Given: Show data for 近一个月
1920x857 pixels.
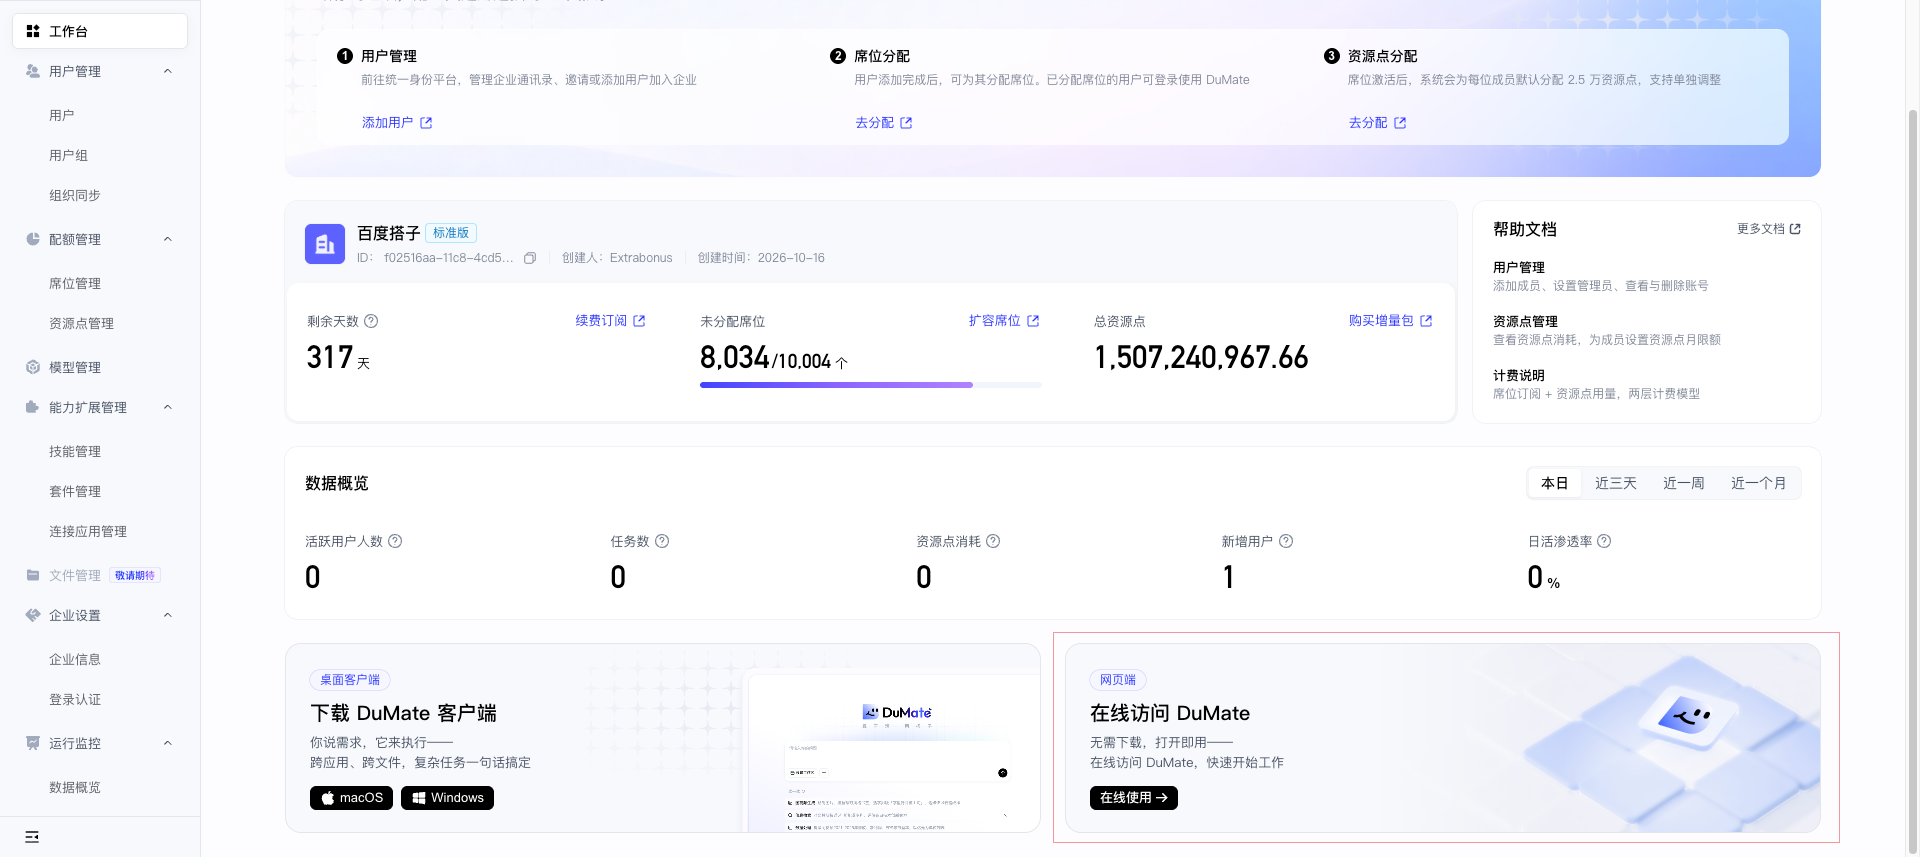Looking at the screenshot, I should pyautogui.click(x=1758, y=483).
